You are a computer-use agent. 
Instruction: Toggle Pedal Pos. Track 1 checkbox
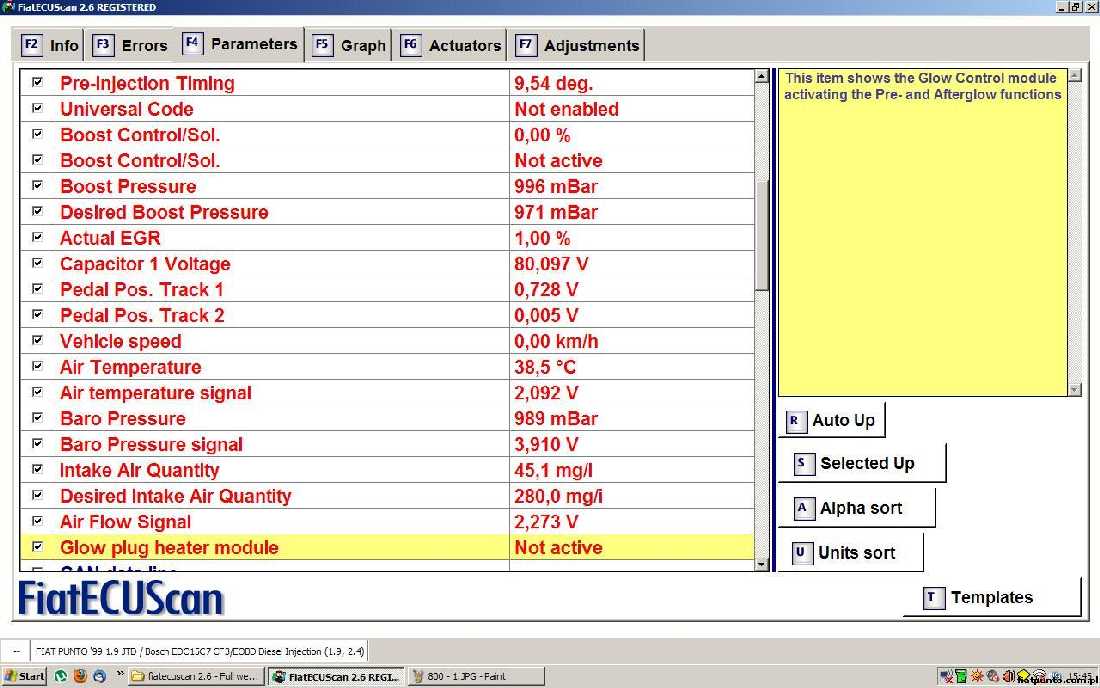click(x=38, y=288)
